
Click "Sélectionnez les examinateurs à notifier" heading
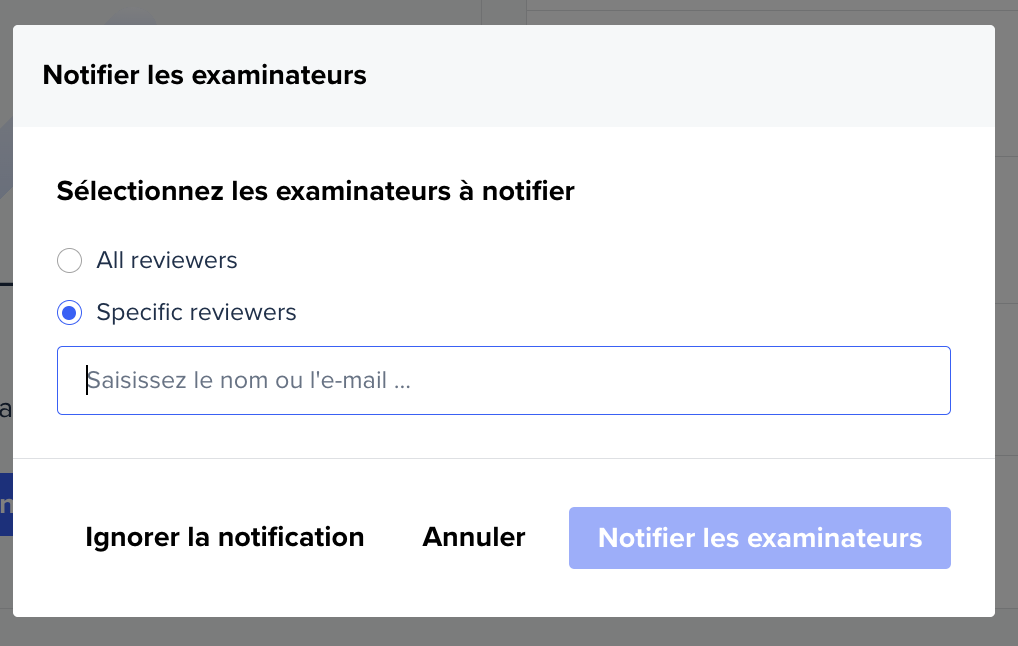(x=315, y=191)
